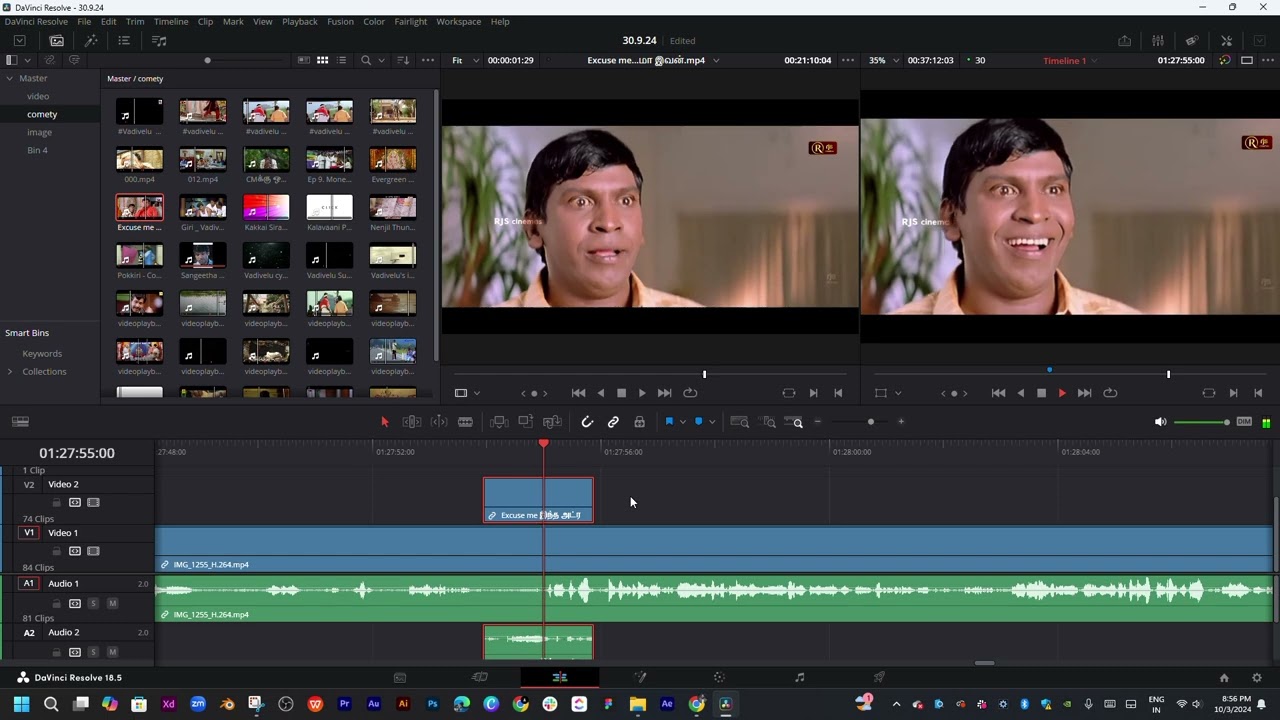Lock the Video 2 track
The image size is (1280, 720).
57,502
